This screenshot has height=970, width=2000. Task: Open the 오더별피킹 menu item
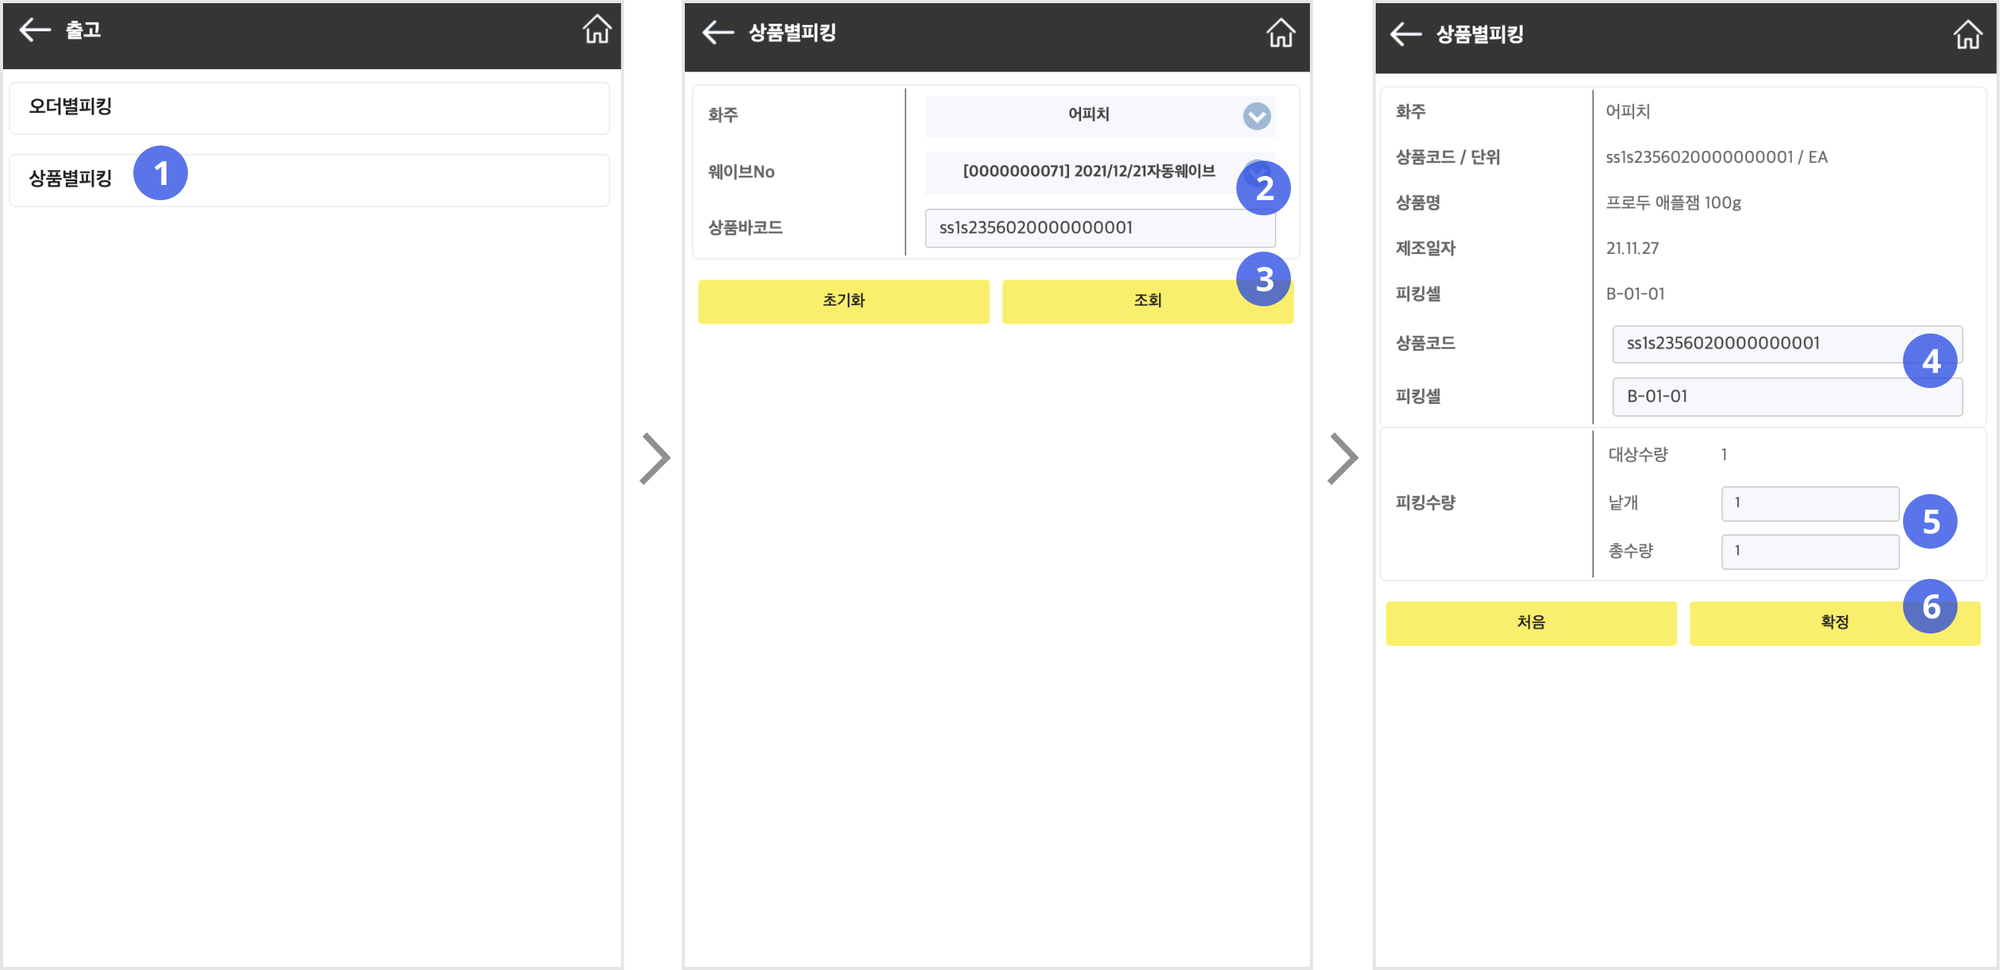[x=309, y=107]
